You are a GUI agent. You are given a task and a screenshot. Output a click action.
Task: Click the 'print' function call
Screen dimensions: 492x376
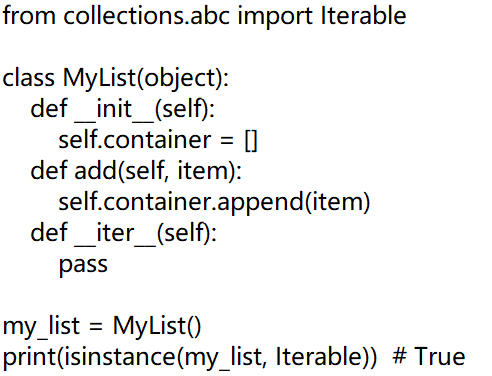[x=30, y=357]
